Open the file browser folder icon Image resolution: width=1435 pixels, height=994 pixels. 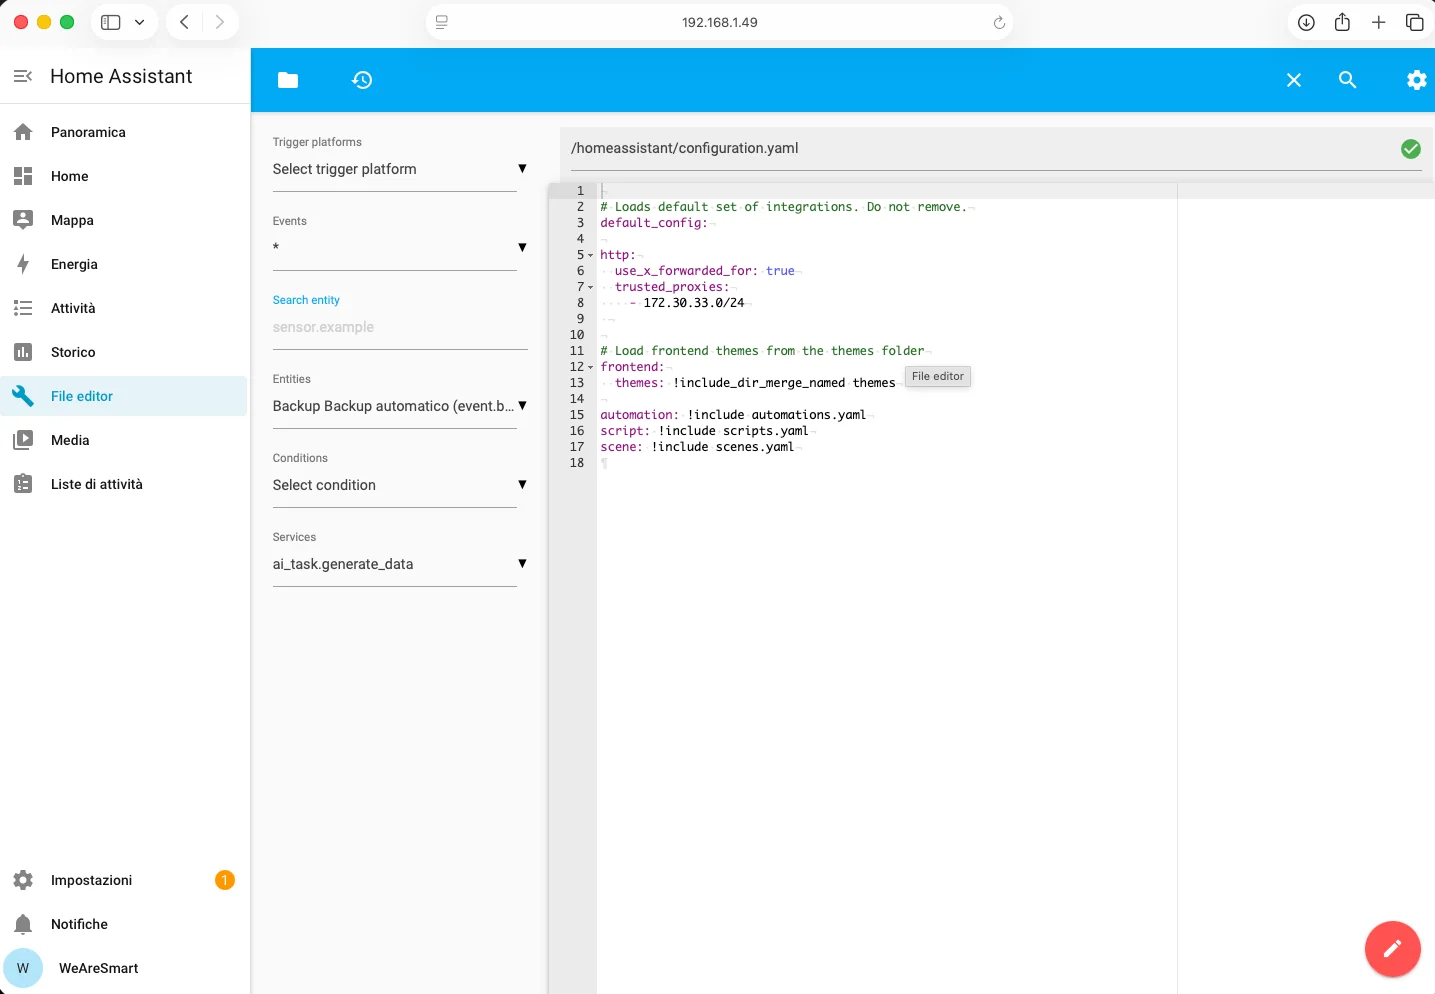click(288, 80)
